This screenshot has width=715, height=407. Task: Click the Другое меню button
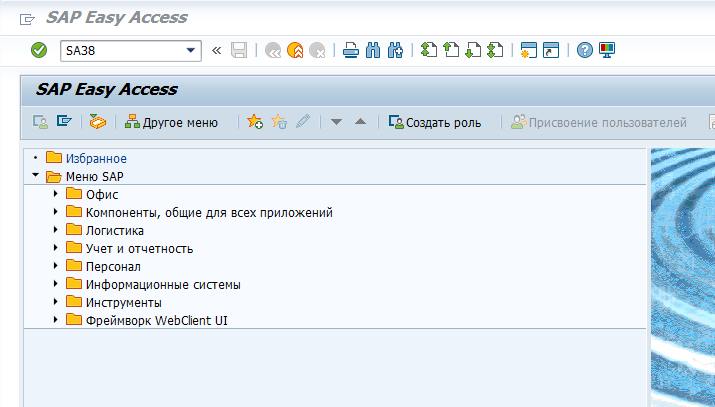coord(171,122)
